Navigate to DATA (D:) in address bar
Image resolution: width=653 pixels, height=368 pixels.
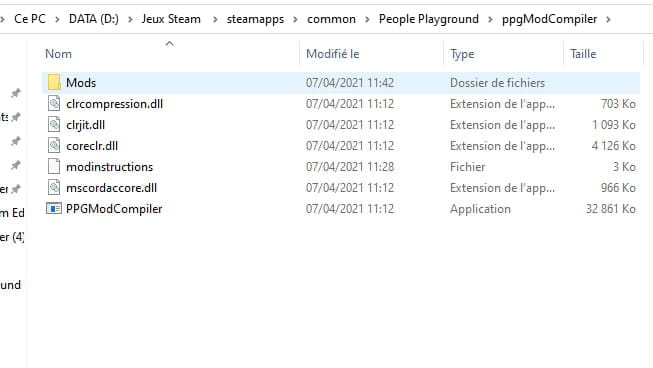(x=94, y=19)
